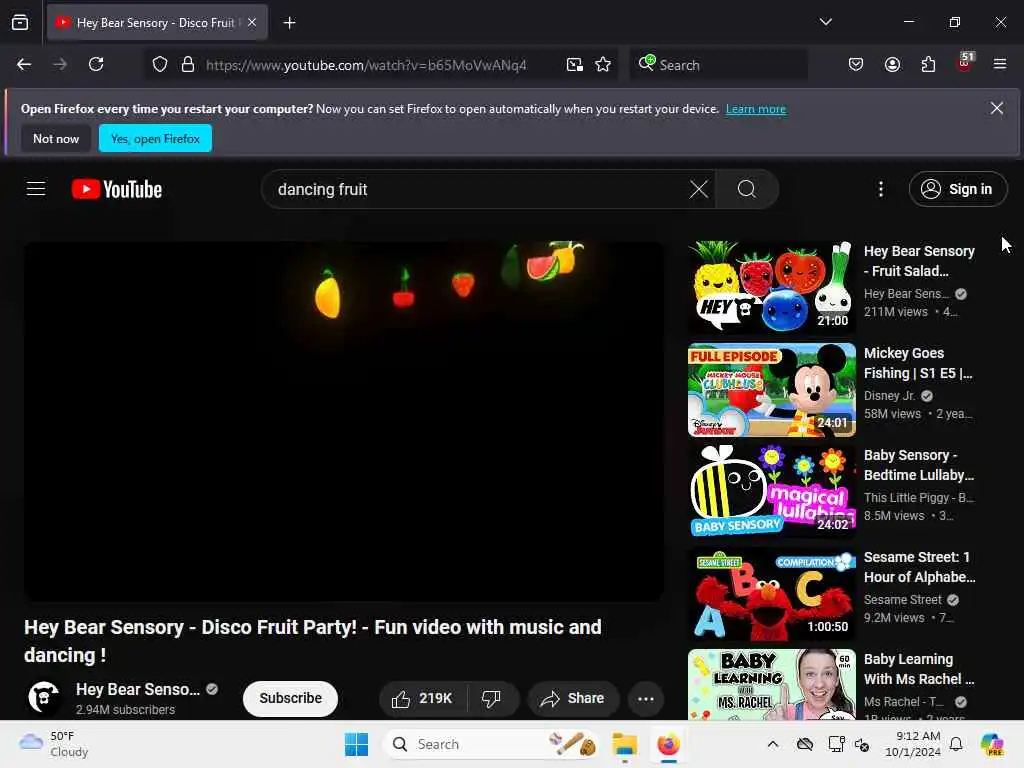Go forward with the forward arrow
This screenshot has height=768, width=1024.
(x=60, y=65)
